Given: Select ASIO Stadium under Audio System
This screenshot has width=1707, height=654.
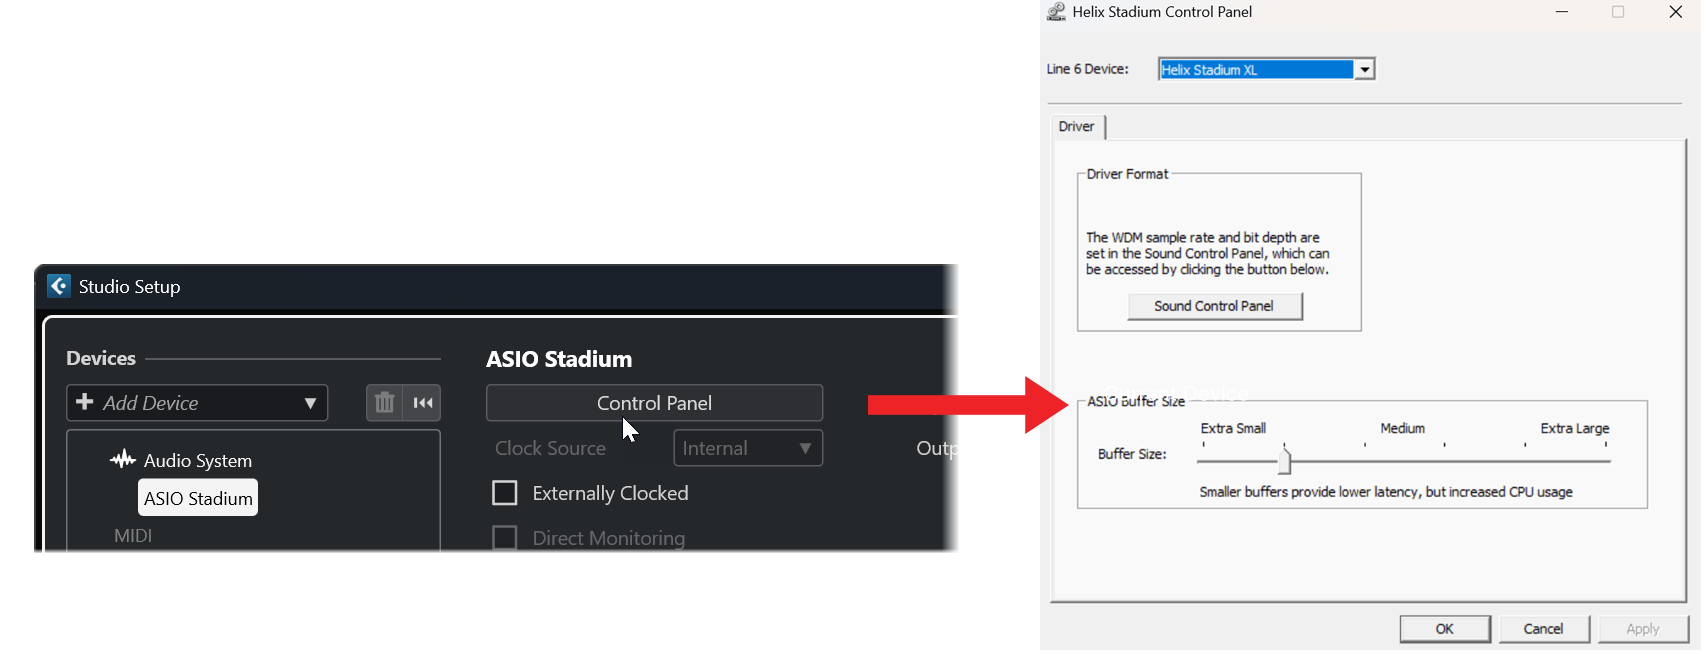Looking at the screenshot, I should (x=197, y=497).
